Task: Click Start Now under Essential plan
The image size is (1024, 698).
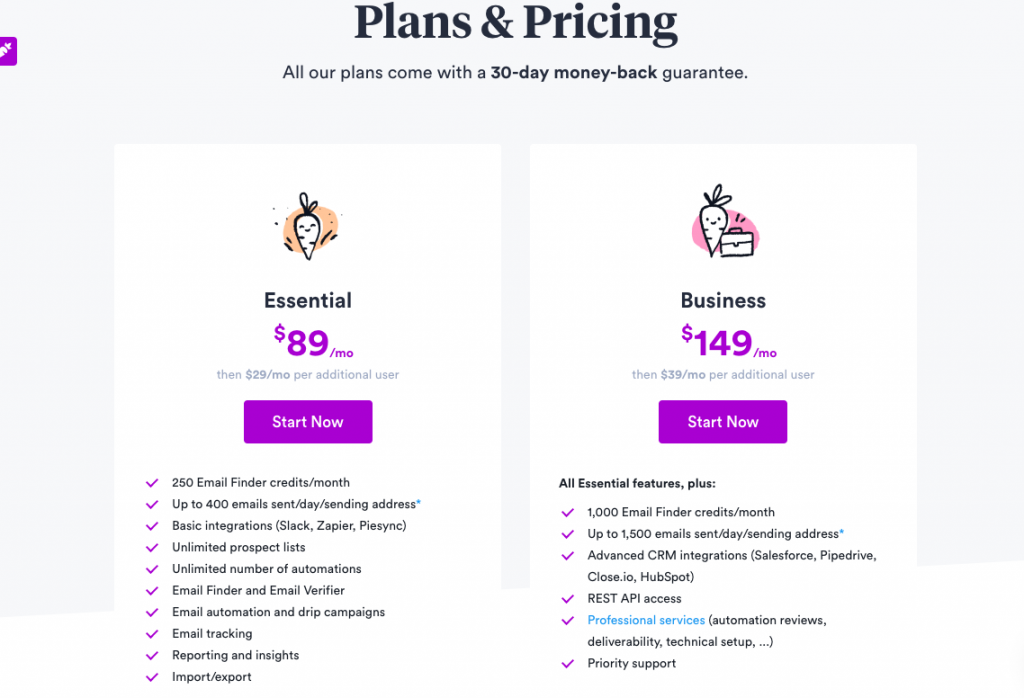Action: tap(308, 422)
